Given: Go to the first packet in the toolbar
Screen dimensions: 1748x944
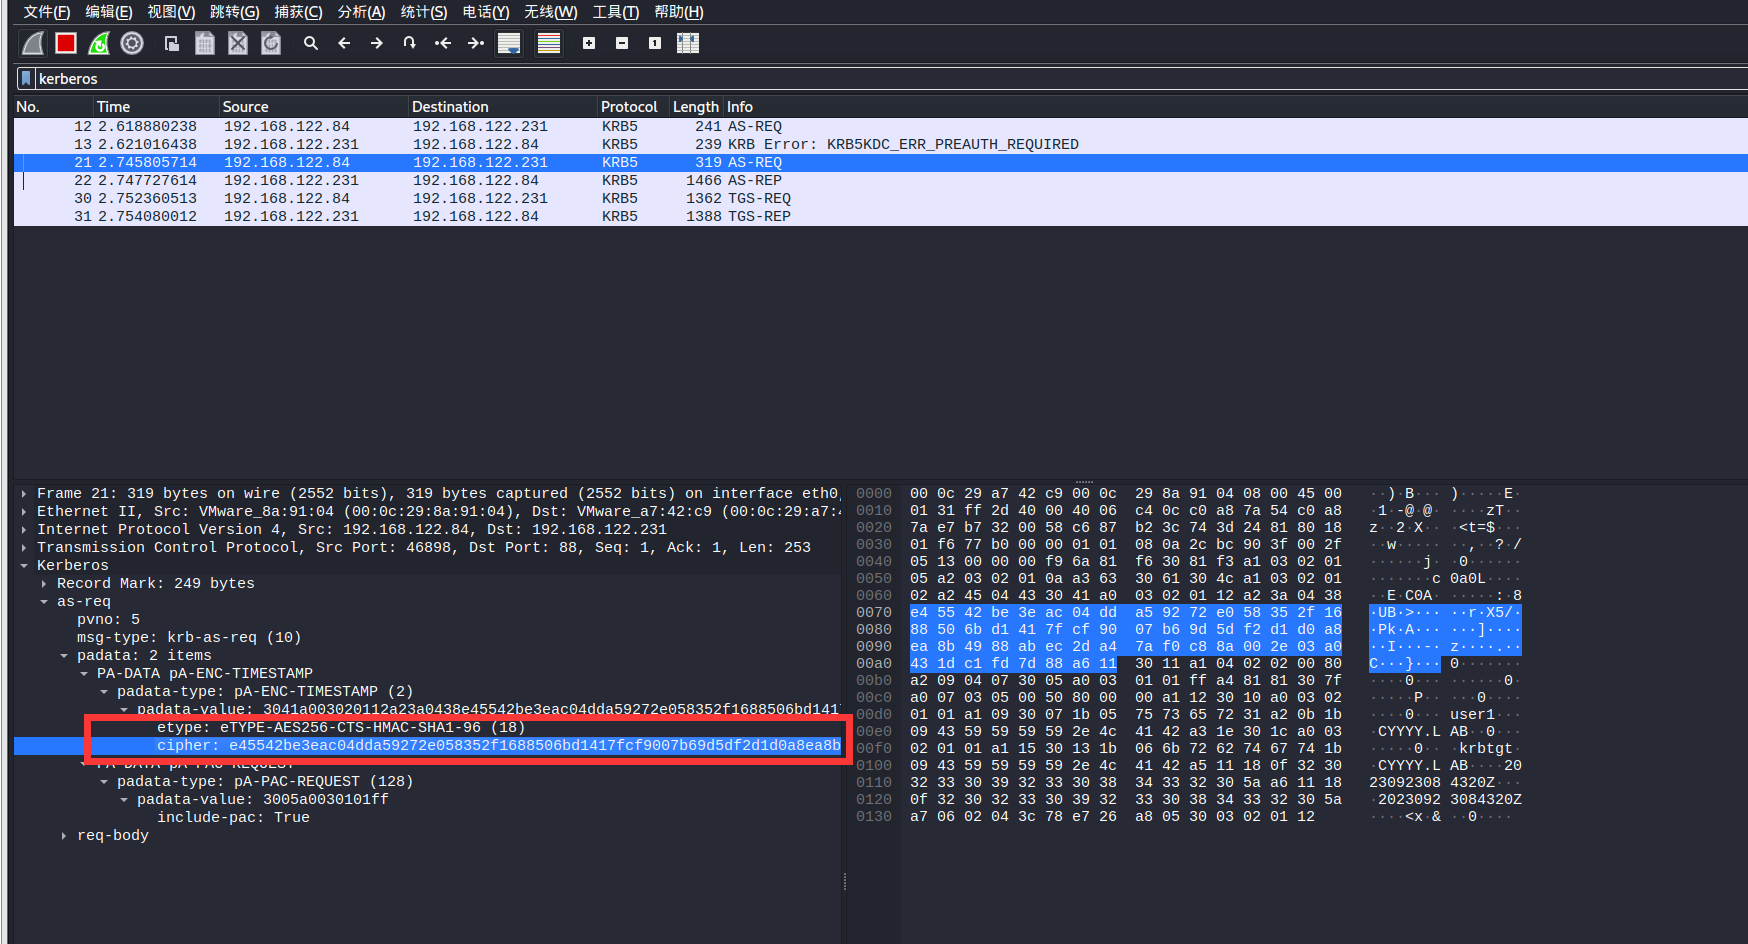Looking at the screenshot, I should (443, 43).
